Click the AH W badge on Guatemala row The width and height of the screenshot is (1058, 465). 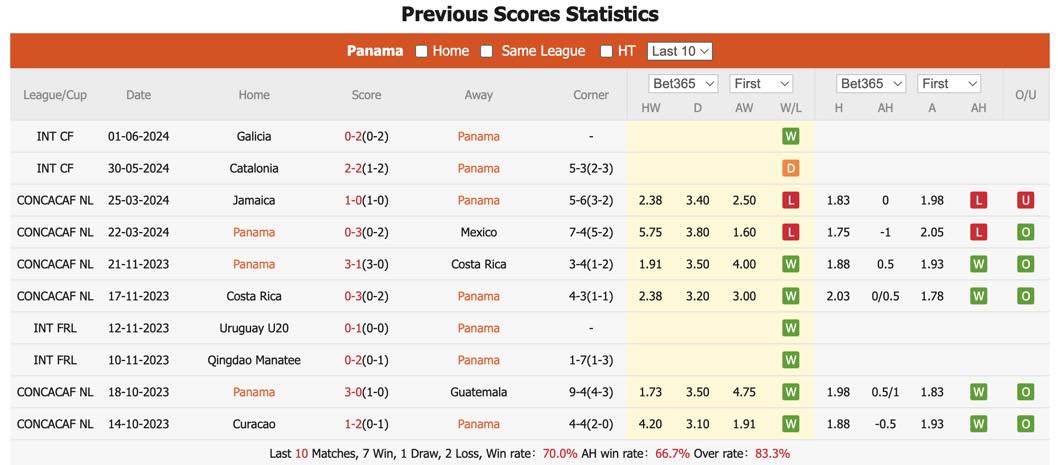pyautogui.click(x=978, y=392)
